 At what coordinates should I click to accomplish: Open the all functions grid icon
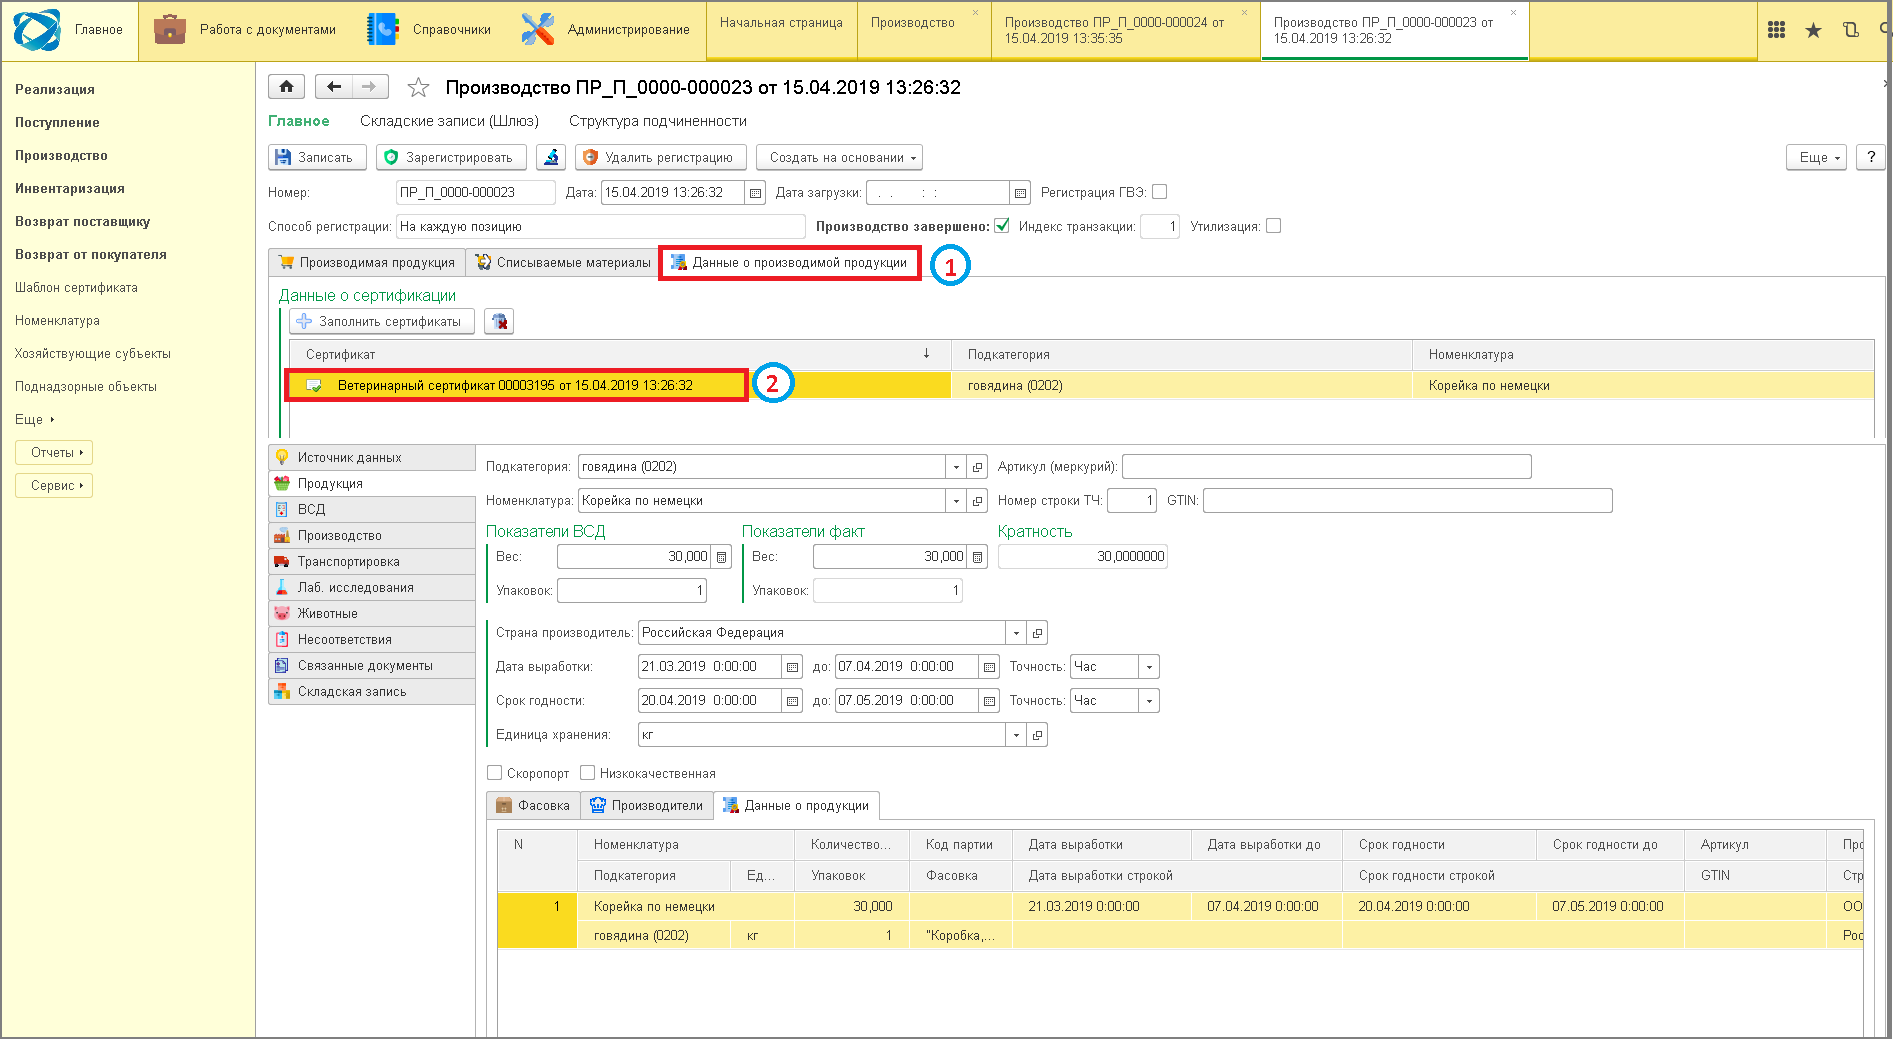click(x=1776, y=30)
